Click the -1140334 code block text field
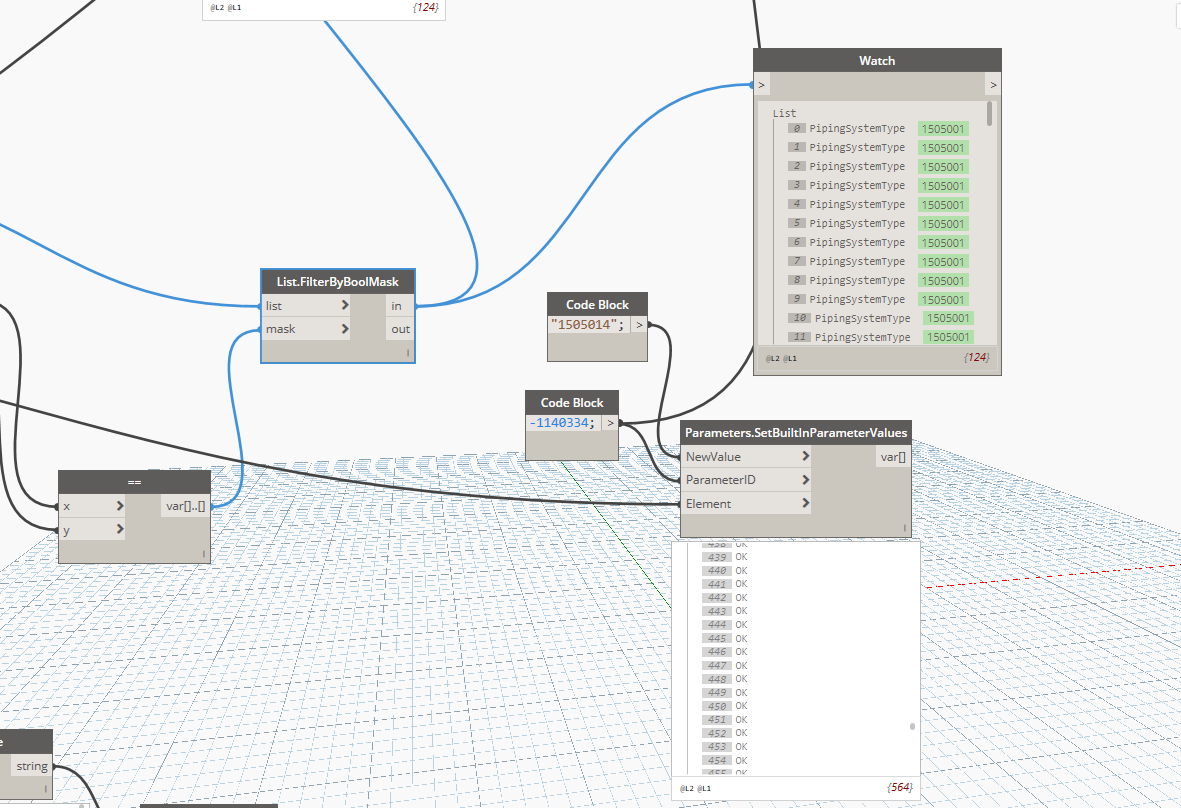 coord(563,422)
